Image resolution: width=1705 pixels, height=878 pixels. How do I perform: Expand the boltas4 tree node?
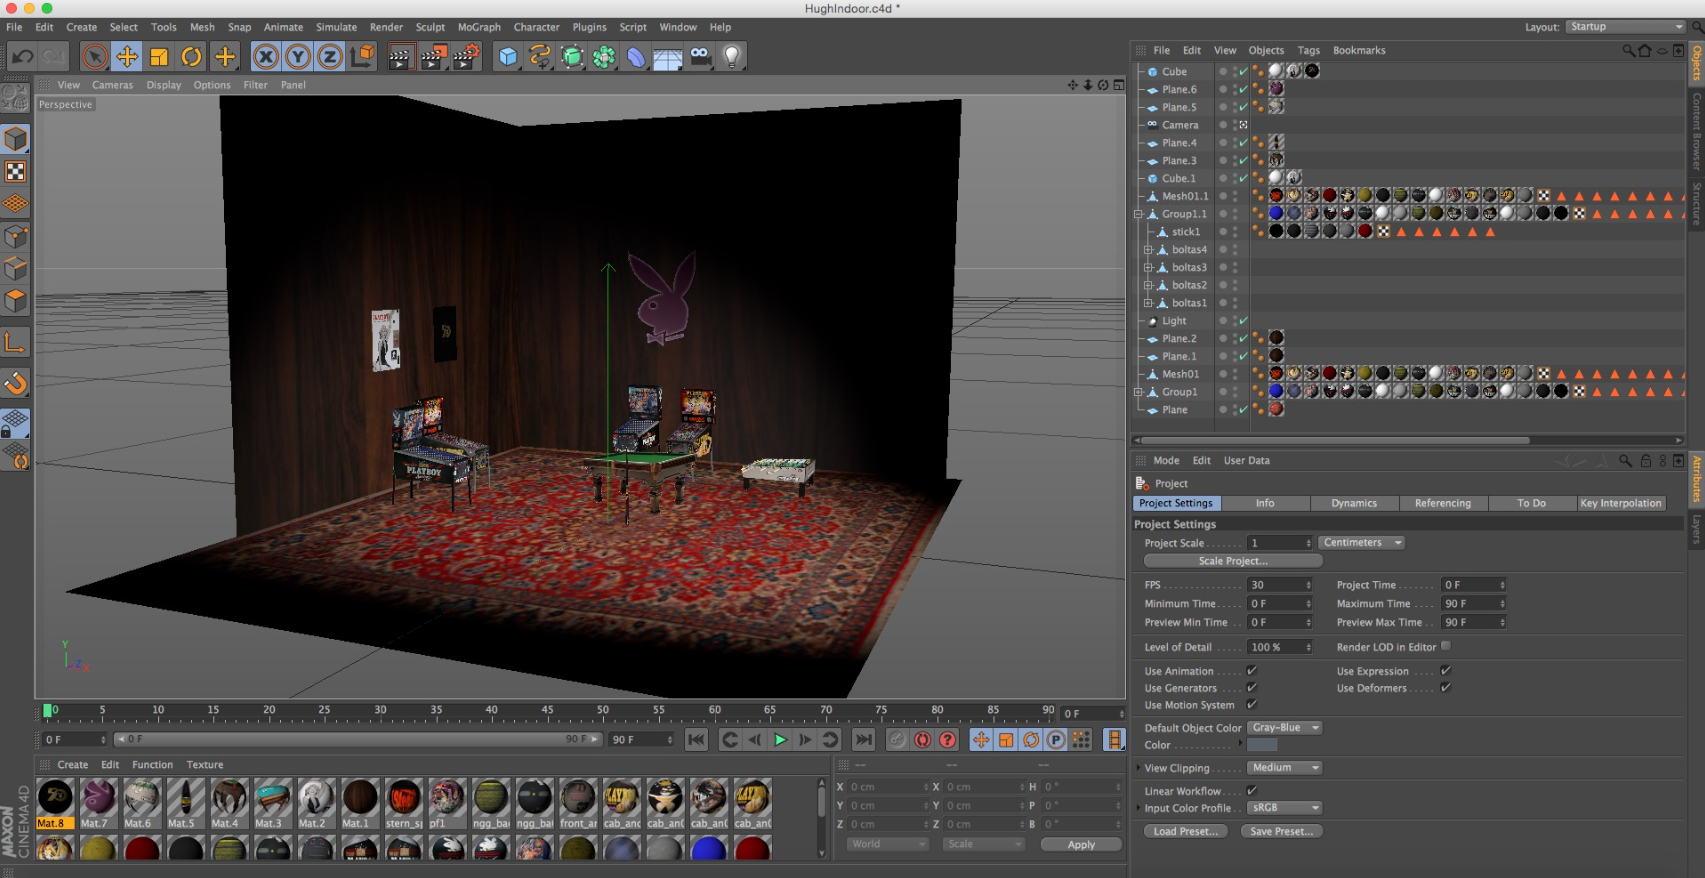(x=1148, y=250)
